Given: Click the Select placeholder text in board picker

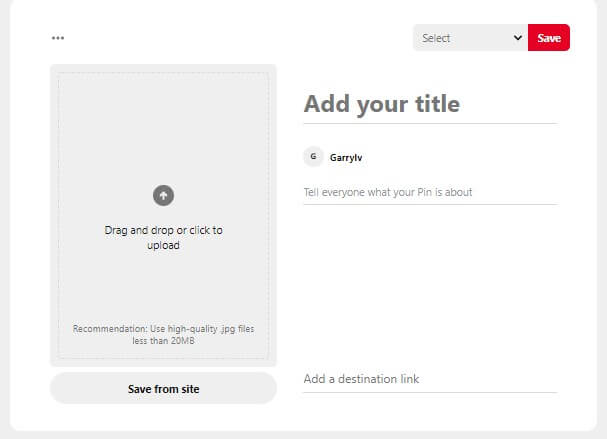Looking at the screenshot, I should [x=436, y=38].
